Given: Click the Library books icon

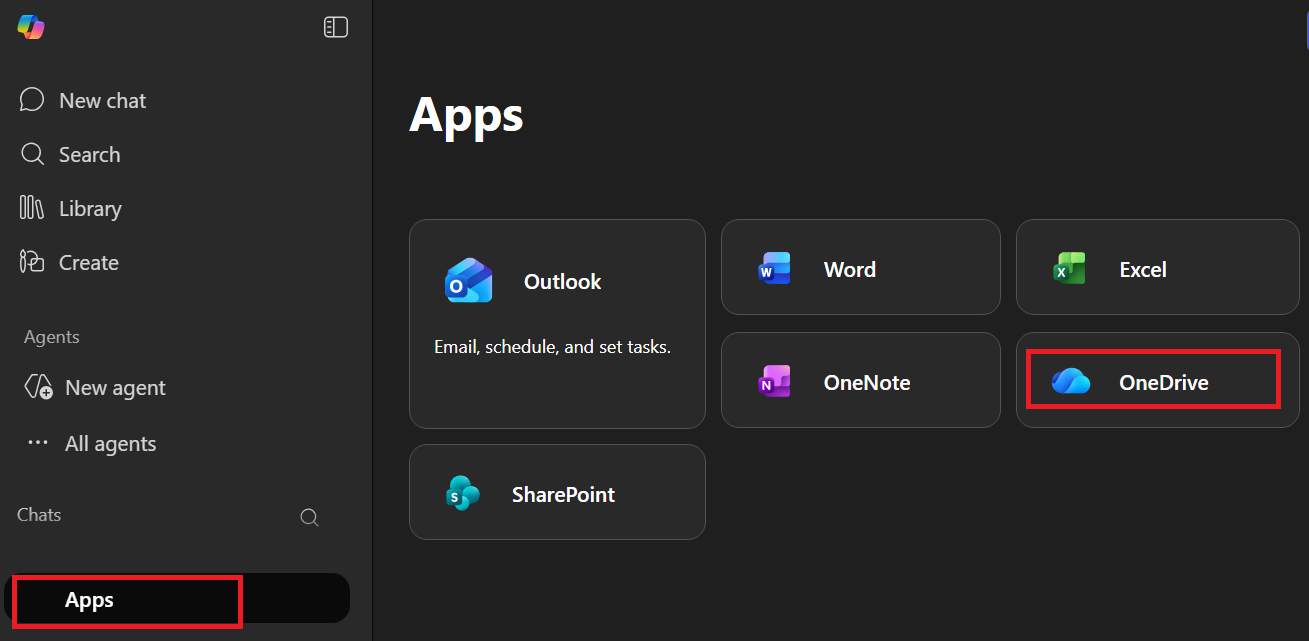Looking at the screenshot, I should coord(32,208).
